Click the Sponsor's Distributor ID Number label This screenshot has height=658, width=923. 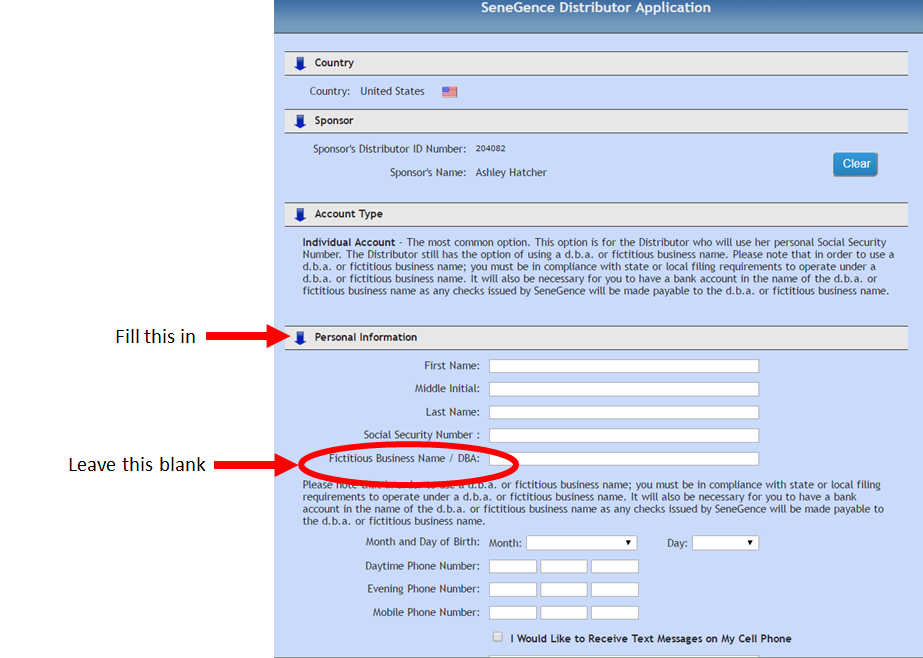[x=390, y=149]
